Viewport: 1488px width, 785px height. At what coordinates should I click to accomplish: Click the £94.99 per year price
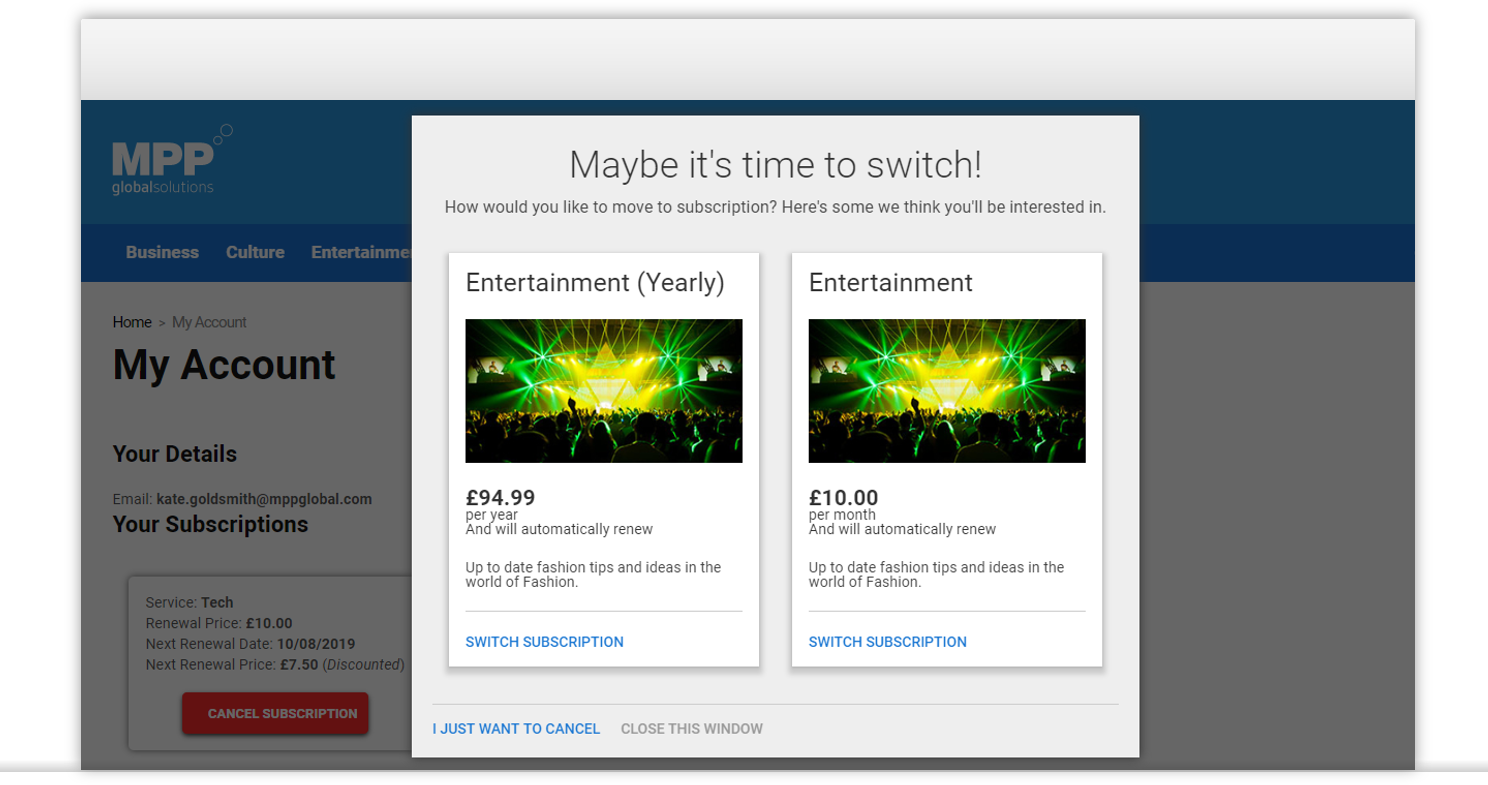500,498
